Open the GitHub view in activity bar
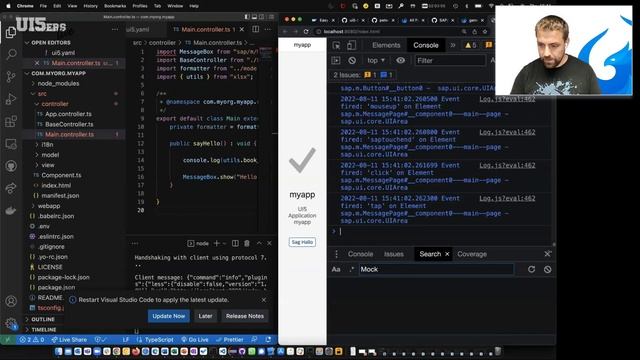640x360 pixels. click(x=11, y=166)
